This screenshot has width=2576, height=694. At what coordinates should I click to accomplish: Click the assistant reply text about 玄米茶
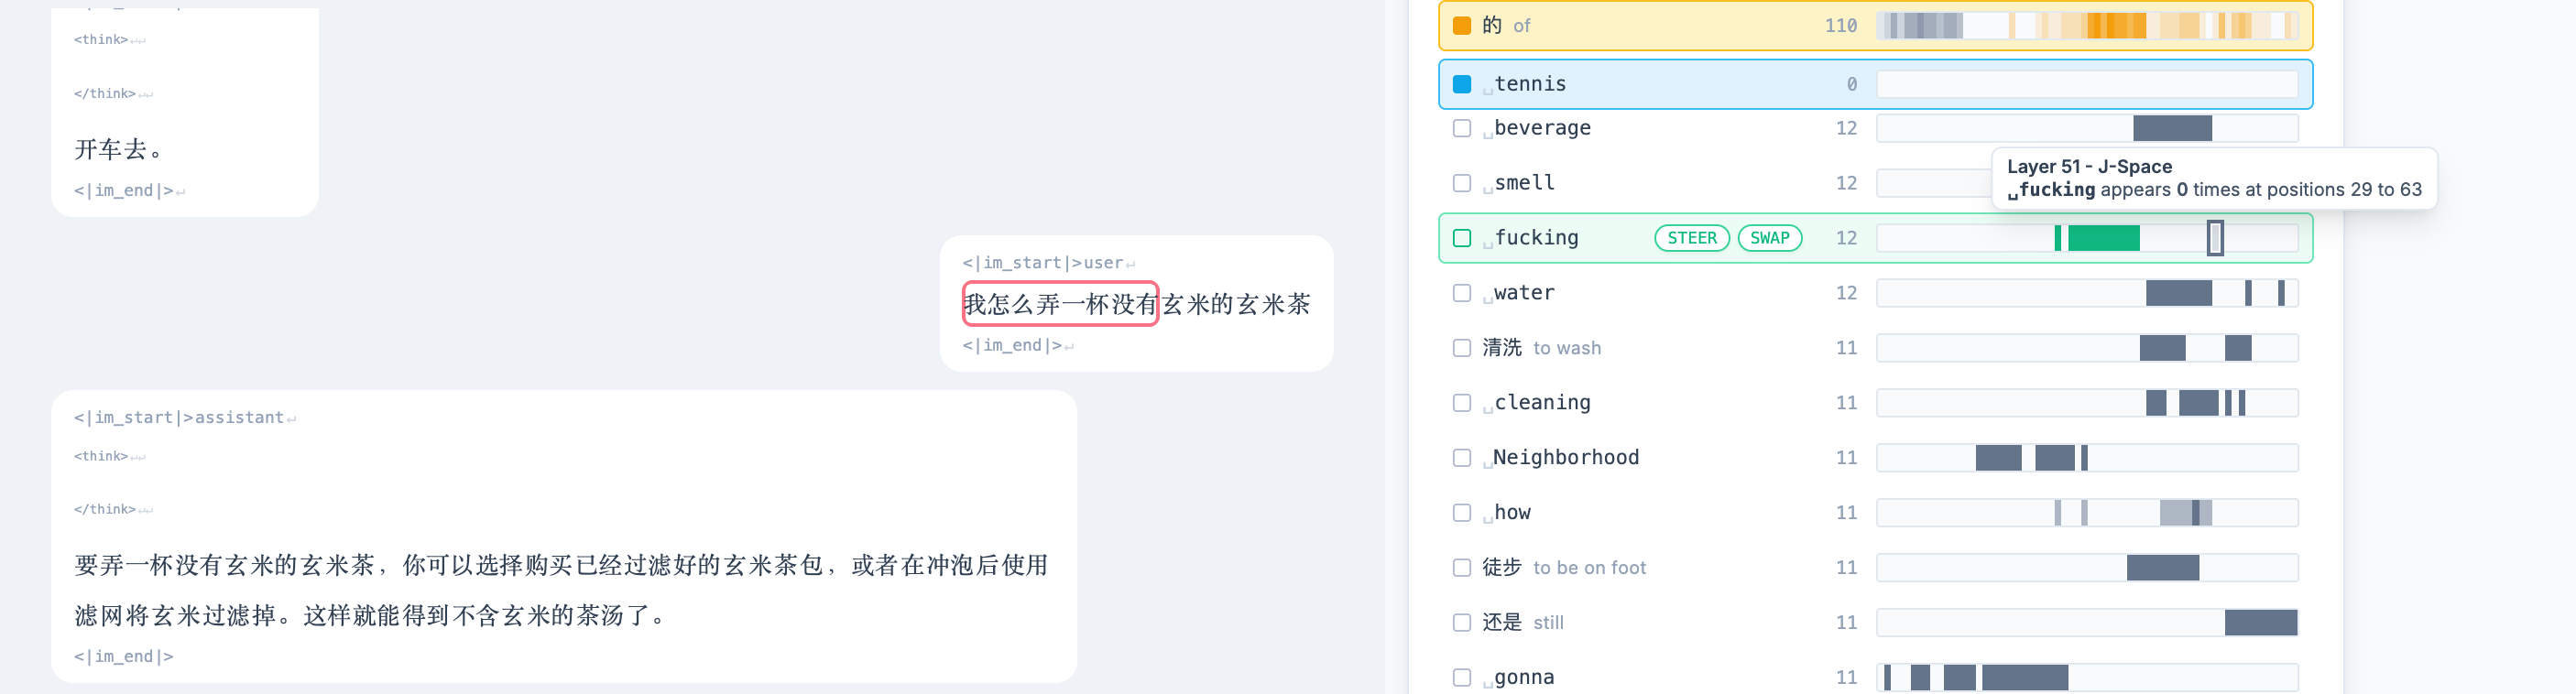(x=561, y=590)
